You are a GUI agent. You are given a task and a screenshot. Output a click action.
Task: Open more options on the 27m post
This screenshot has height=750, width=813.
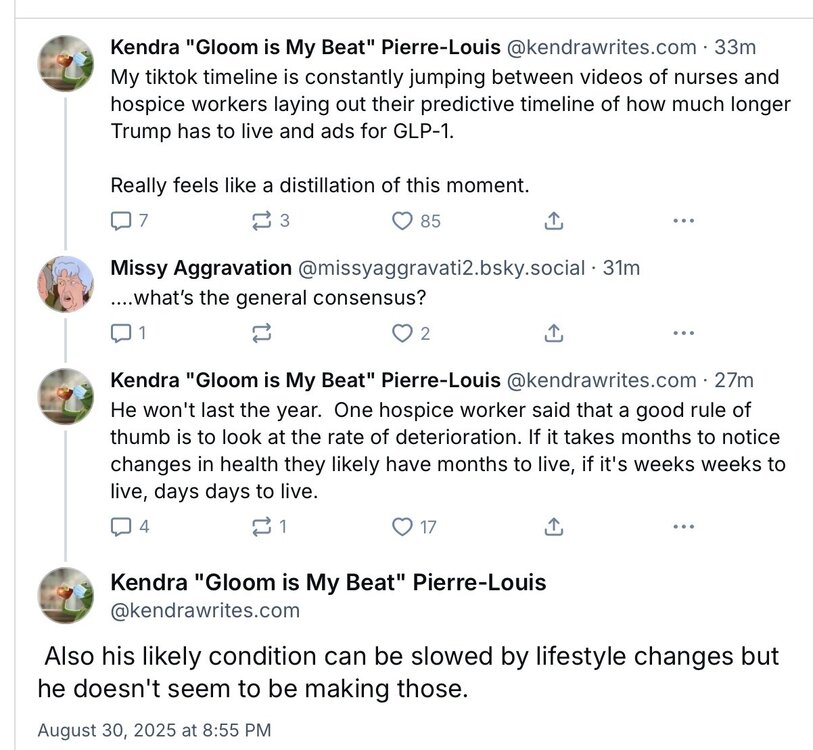pos(683,525)
